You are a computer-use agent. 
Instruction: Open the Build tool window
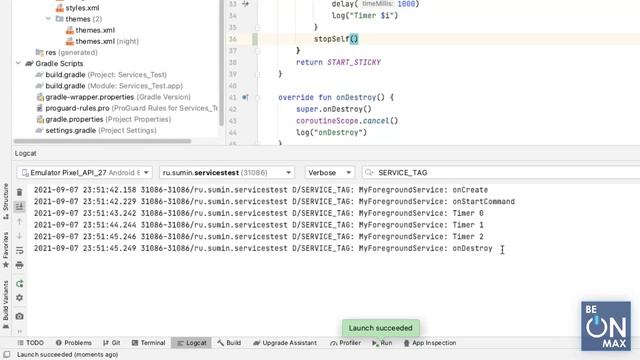pyautogui.click(x=229, y=343)
